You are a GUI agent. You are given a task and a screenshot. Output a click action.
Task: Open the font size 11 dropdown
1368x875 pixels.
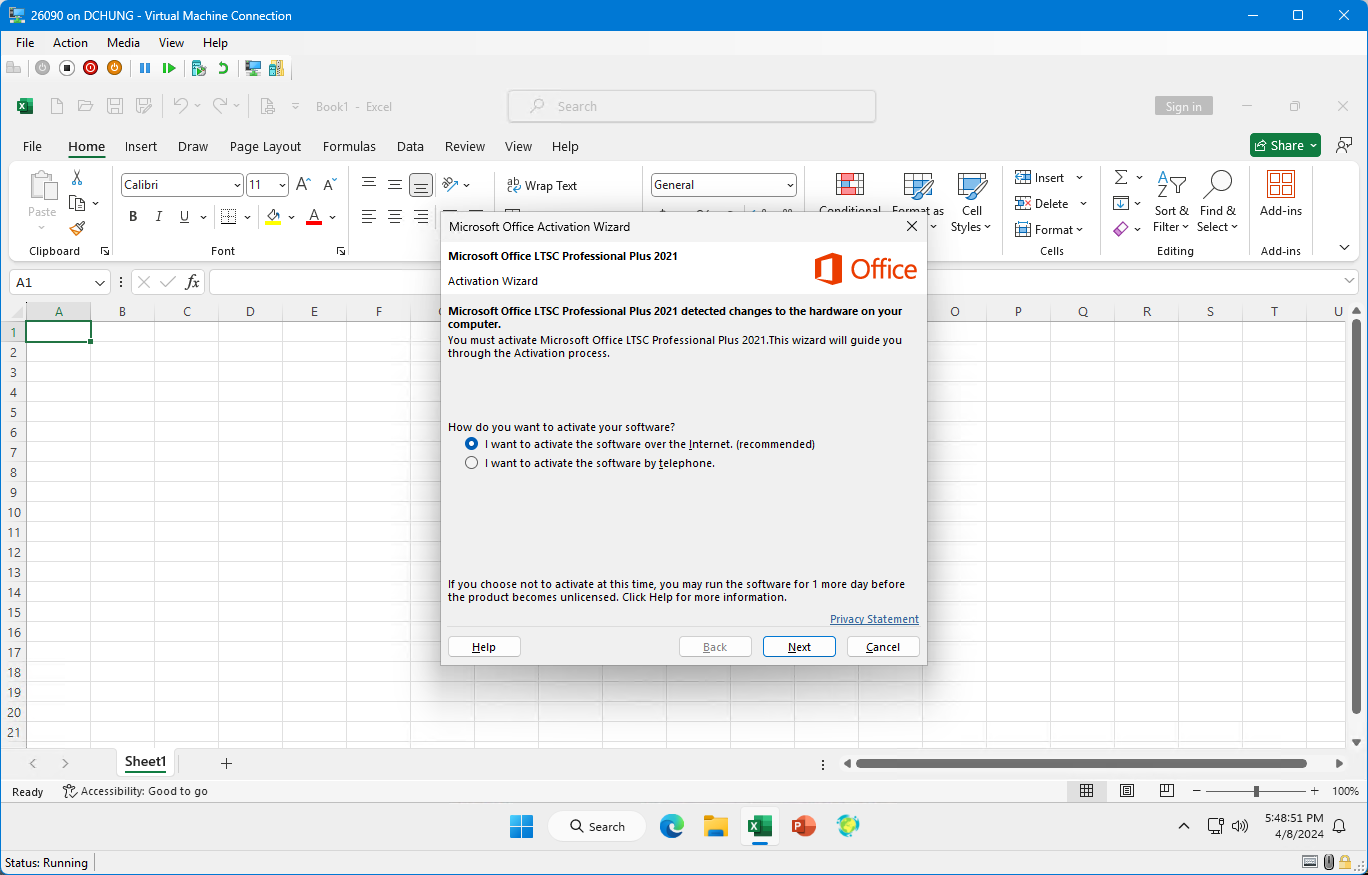(x=283, y=185)
